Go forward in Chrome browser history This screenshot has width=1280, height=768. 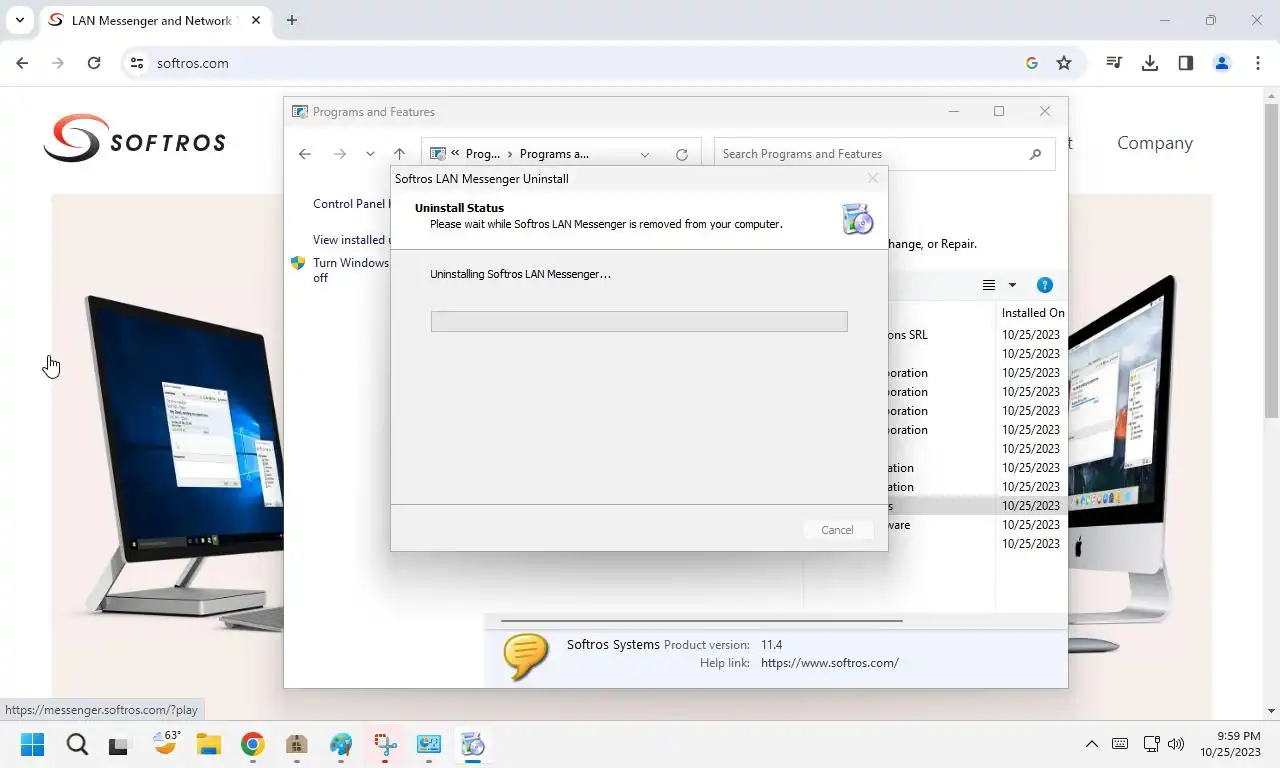[x=58, y=63]
